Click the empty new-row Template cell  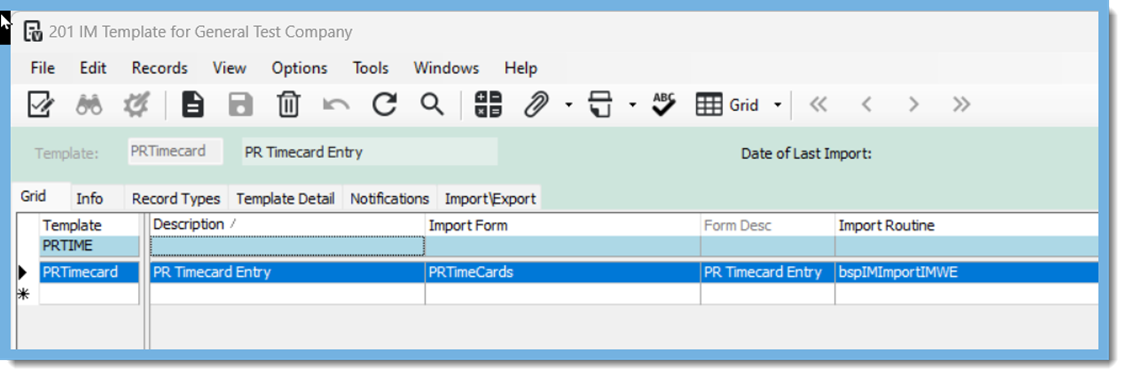(x=89, y=293)
